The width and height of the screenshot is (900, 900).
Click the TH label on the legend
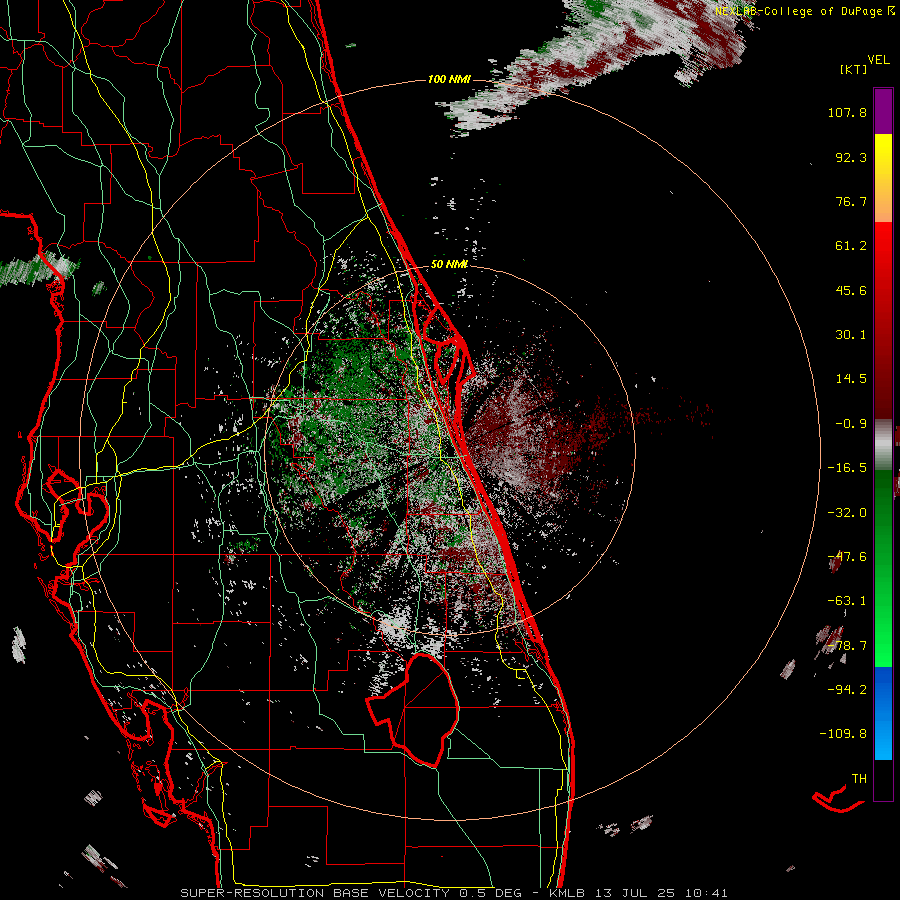pyautogui.click(x=859, y=779)
